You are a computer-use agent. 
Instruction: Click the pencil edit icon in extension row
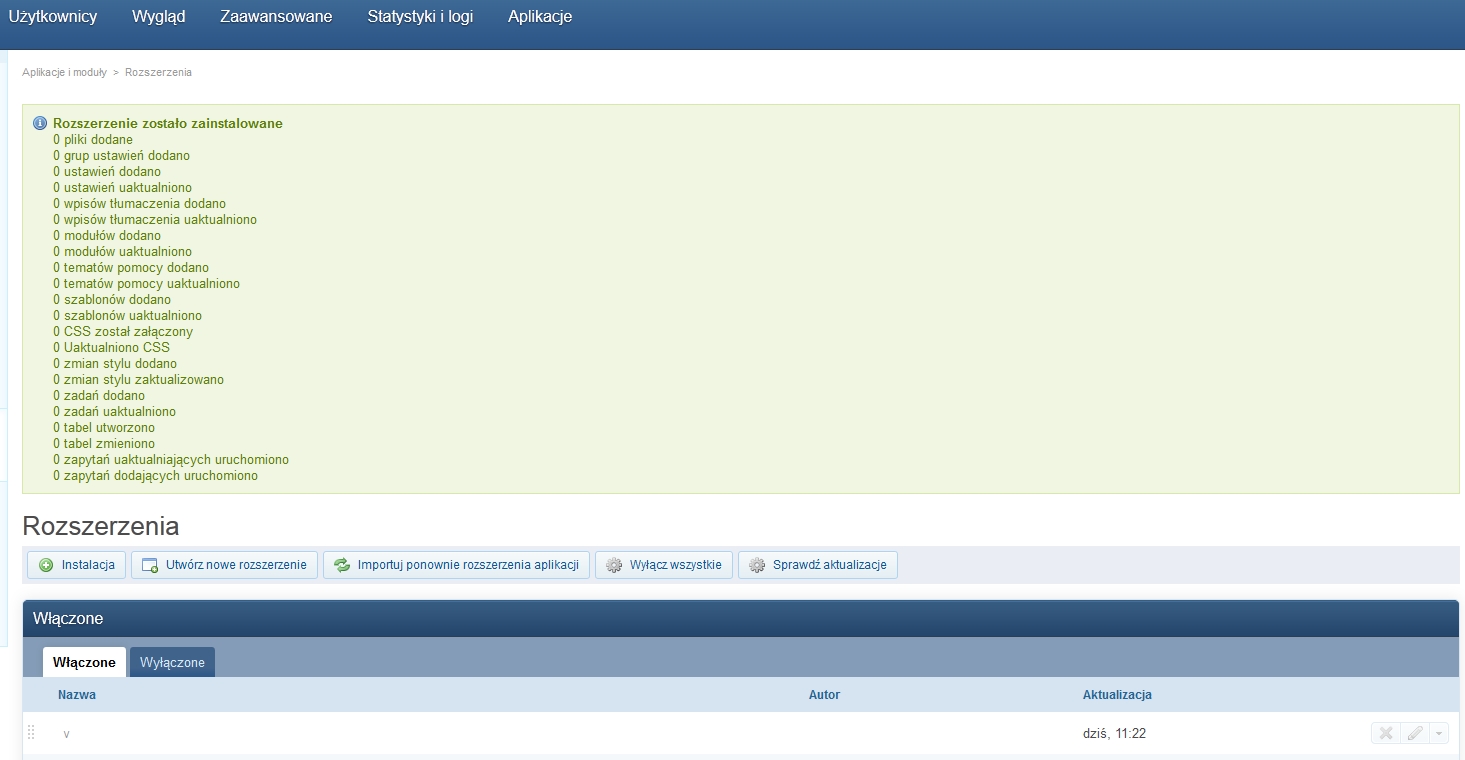point(1414,733)
